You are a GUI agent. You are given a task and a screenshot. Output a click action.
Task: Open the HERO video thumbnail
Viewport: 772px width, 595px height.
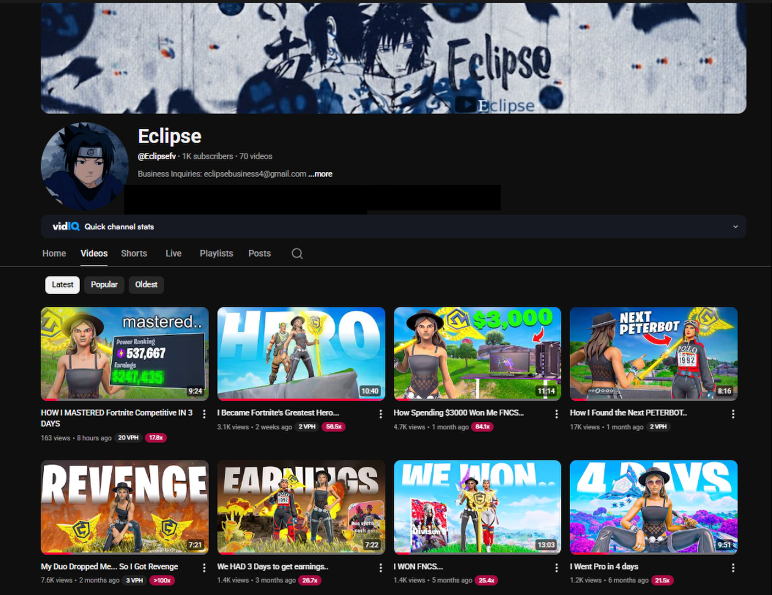[301, 354]
